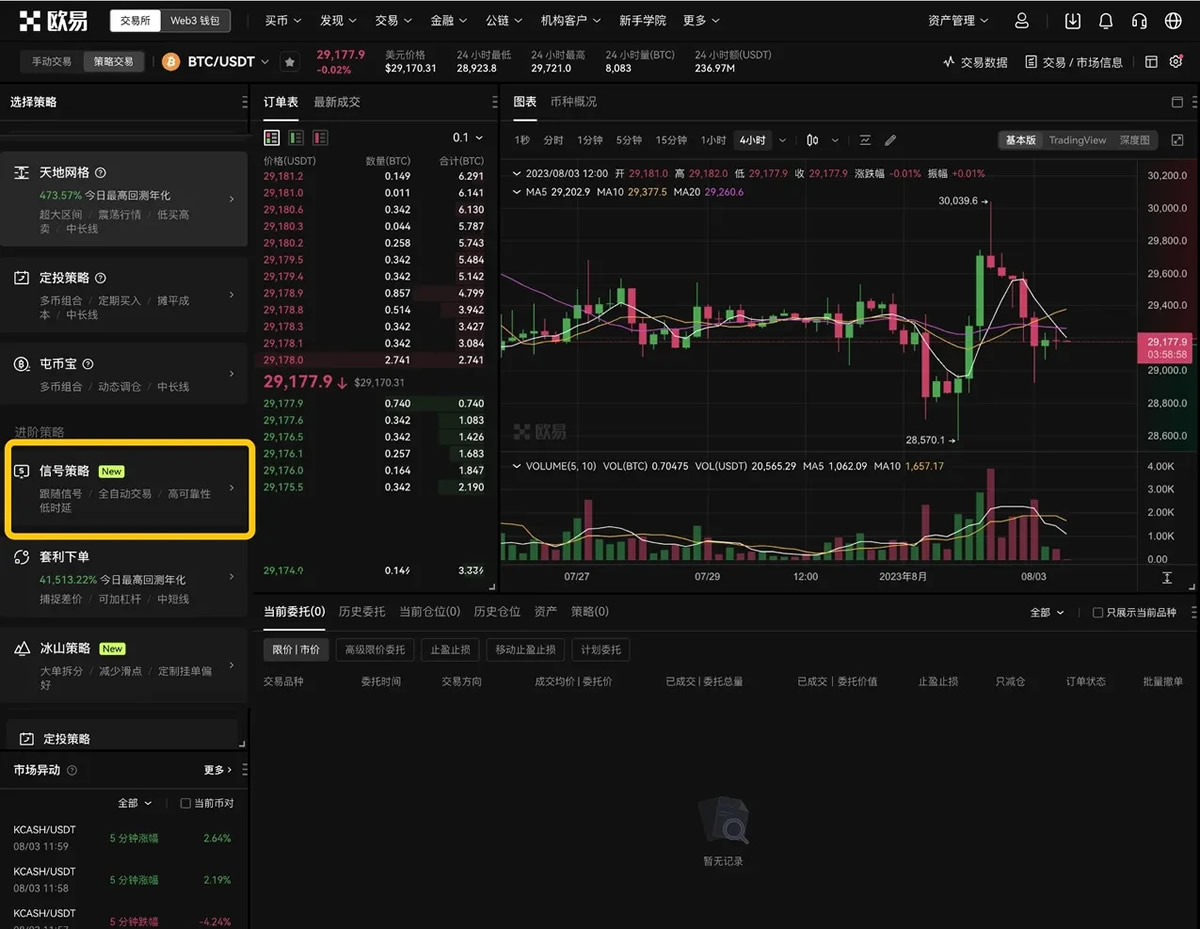Open the layout switch icon
This screenshot has height=929, width=1200.
point(1151,62)
